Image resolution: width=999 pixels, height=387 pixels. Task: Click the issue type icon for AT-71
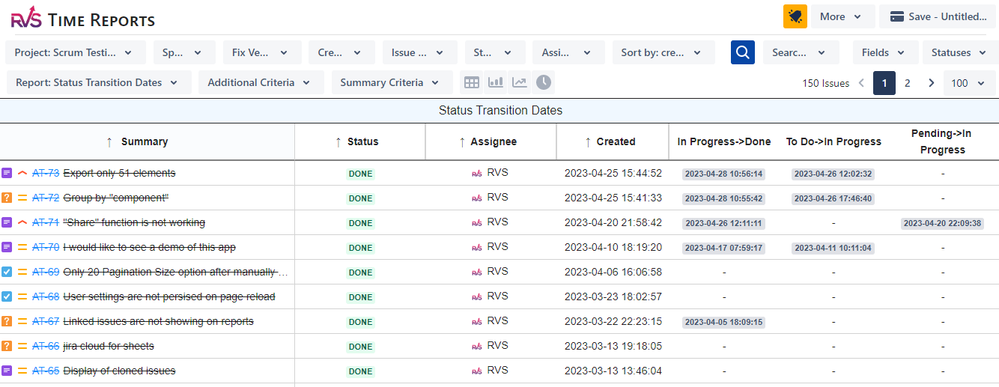tap(6, 223)
